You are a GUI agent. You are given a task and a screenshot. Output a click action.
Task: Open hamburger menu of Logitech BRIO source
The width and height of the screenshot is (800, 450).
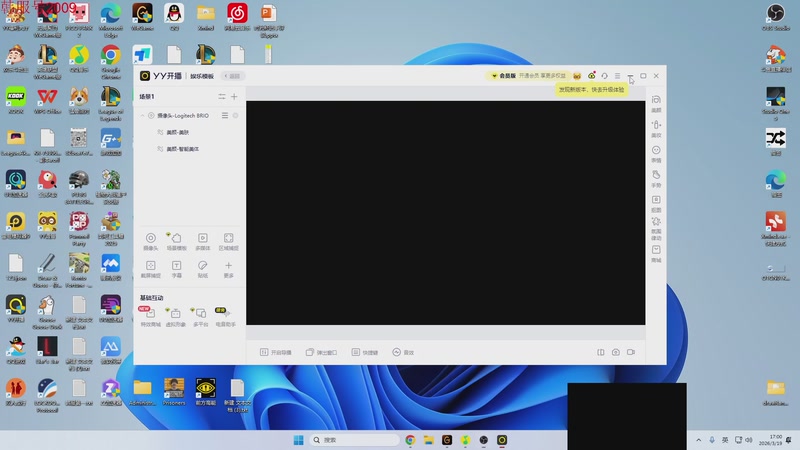click(x=224, y=116)
